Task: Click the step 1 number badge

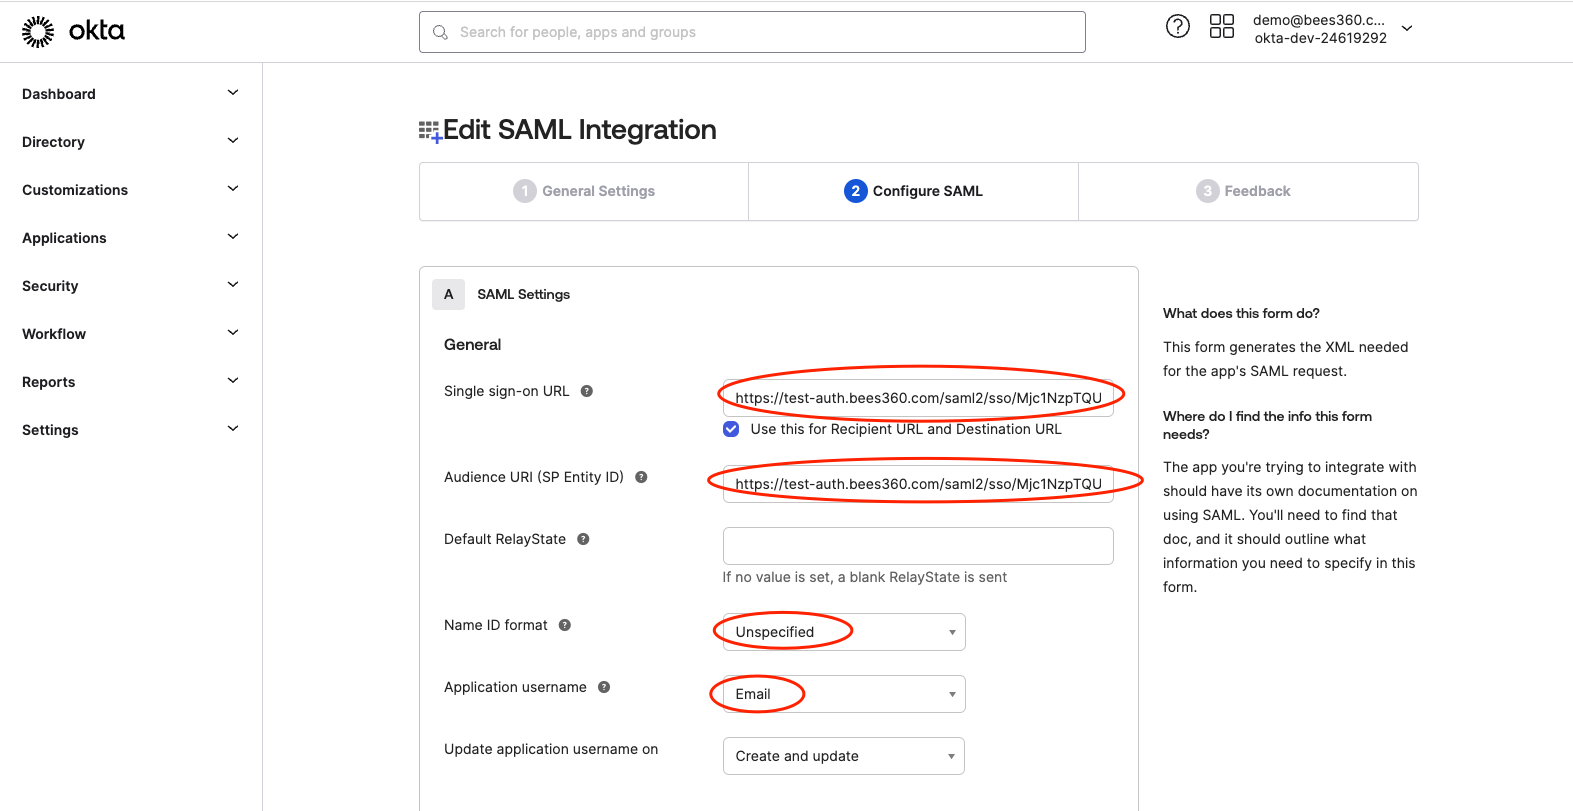Action: coord(525,191)
